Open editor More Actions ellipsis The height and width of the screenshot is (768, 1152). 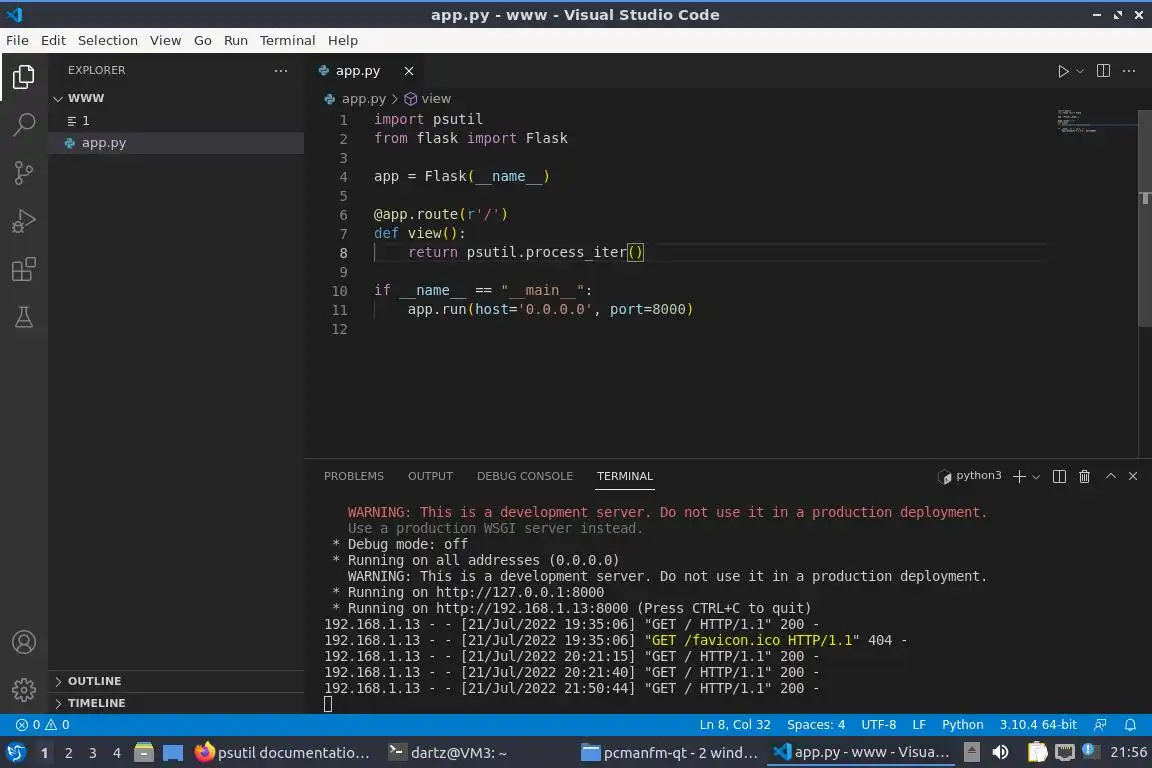pyautogui.click(x=1129, y=71)
